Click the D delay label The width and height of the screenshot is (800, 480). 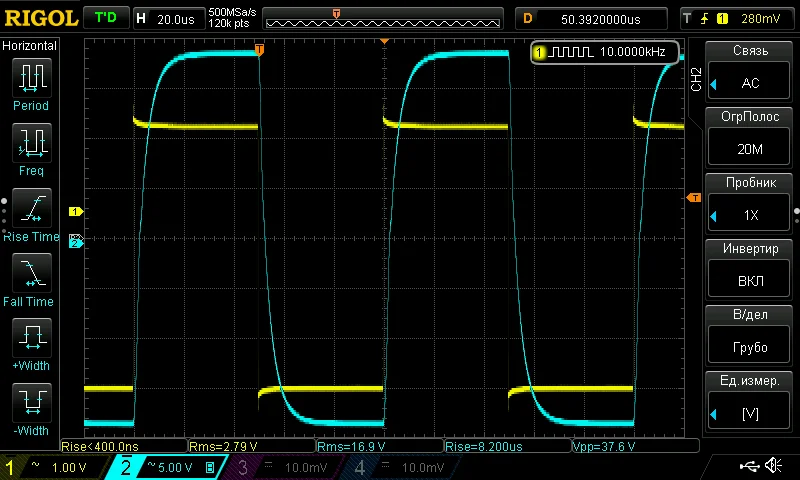[x=528, y=19]
